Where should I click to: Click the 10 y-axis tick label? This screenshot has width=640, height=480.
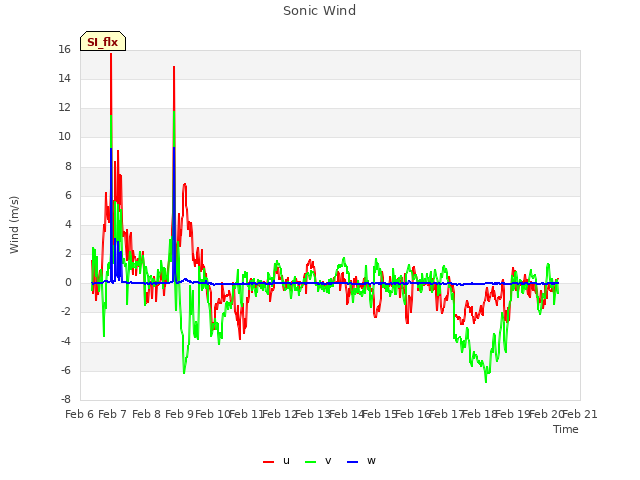(x=64, y=137)
